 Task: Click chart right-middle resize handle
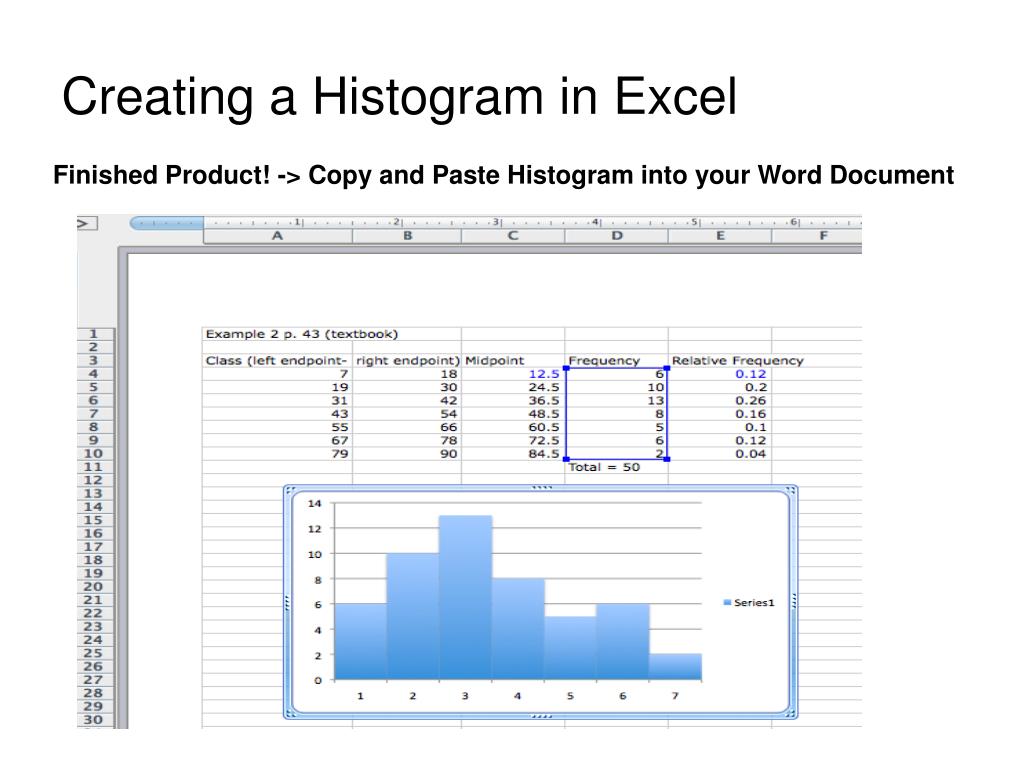[x=794, y=601]
